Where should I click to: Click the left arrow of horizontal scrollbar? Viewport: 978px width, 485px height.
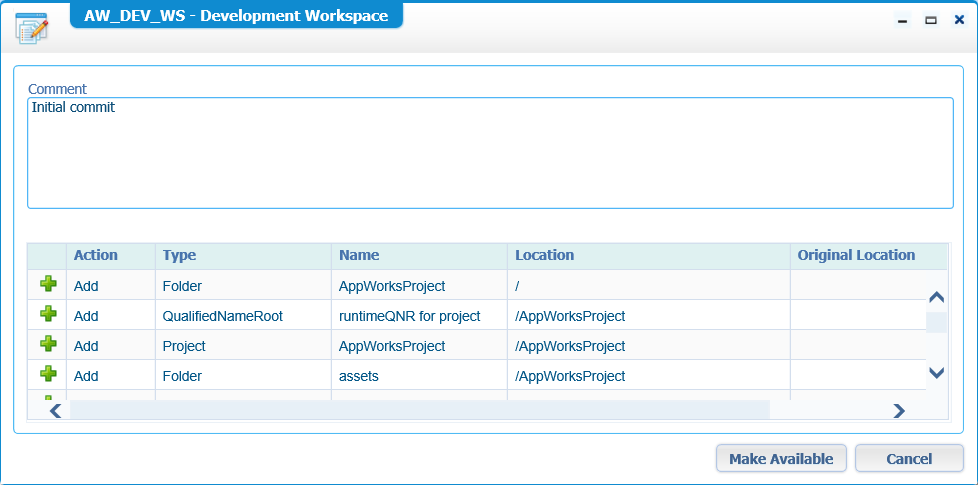point(56,410)
